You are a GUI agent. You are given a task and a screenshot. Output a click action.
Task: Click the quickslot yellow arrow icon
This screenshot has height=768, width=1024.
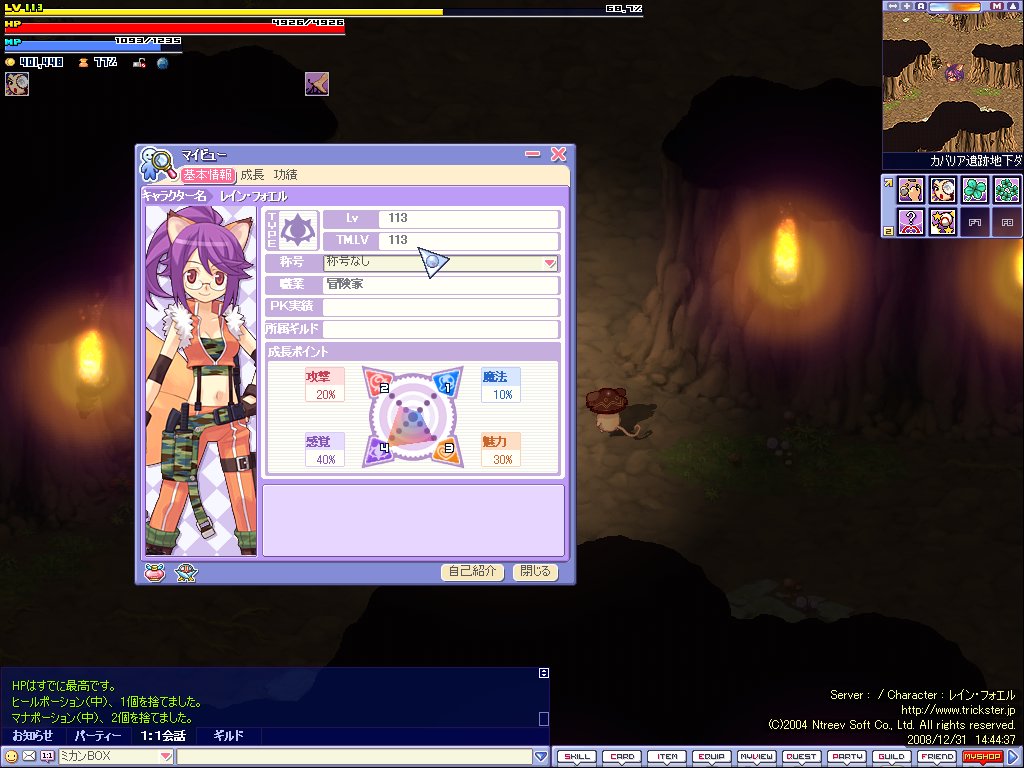tap(888, 183)
